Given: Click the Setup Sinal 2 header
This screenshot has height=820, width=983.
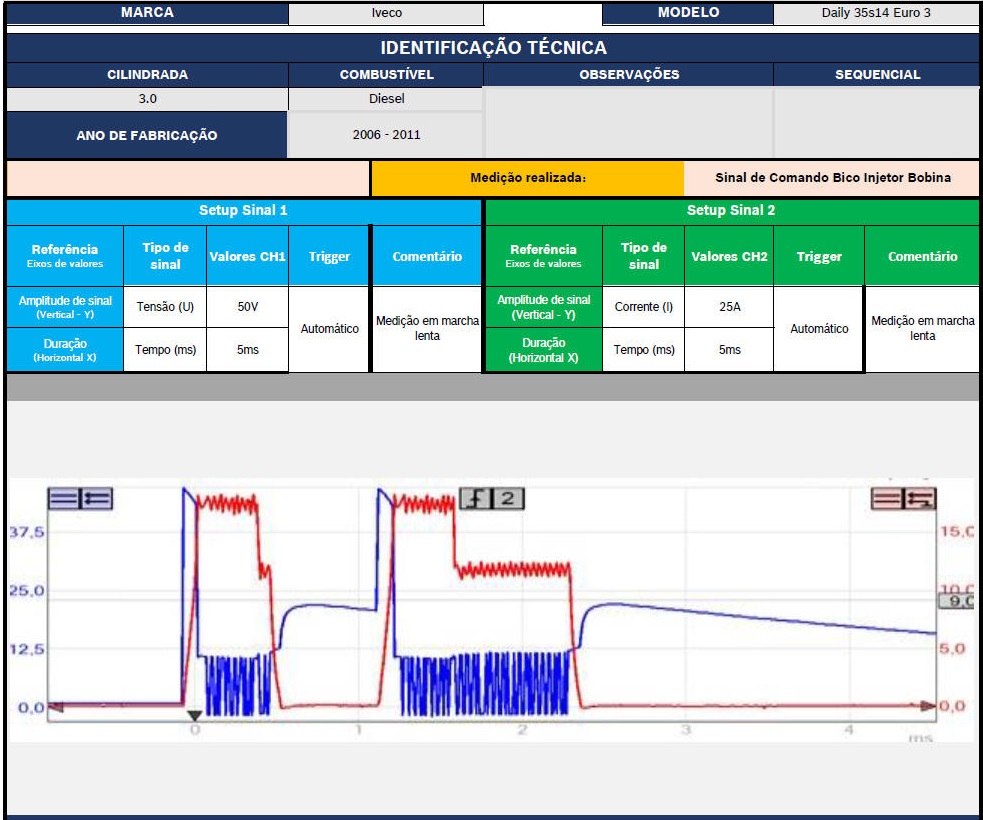Looking at the screenshot, I should (x=730, y=211).
